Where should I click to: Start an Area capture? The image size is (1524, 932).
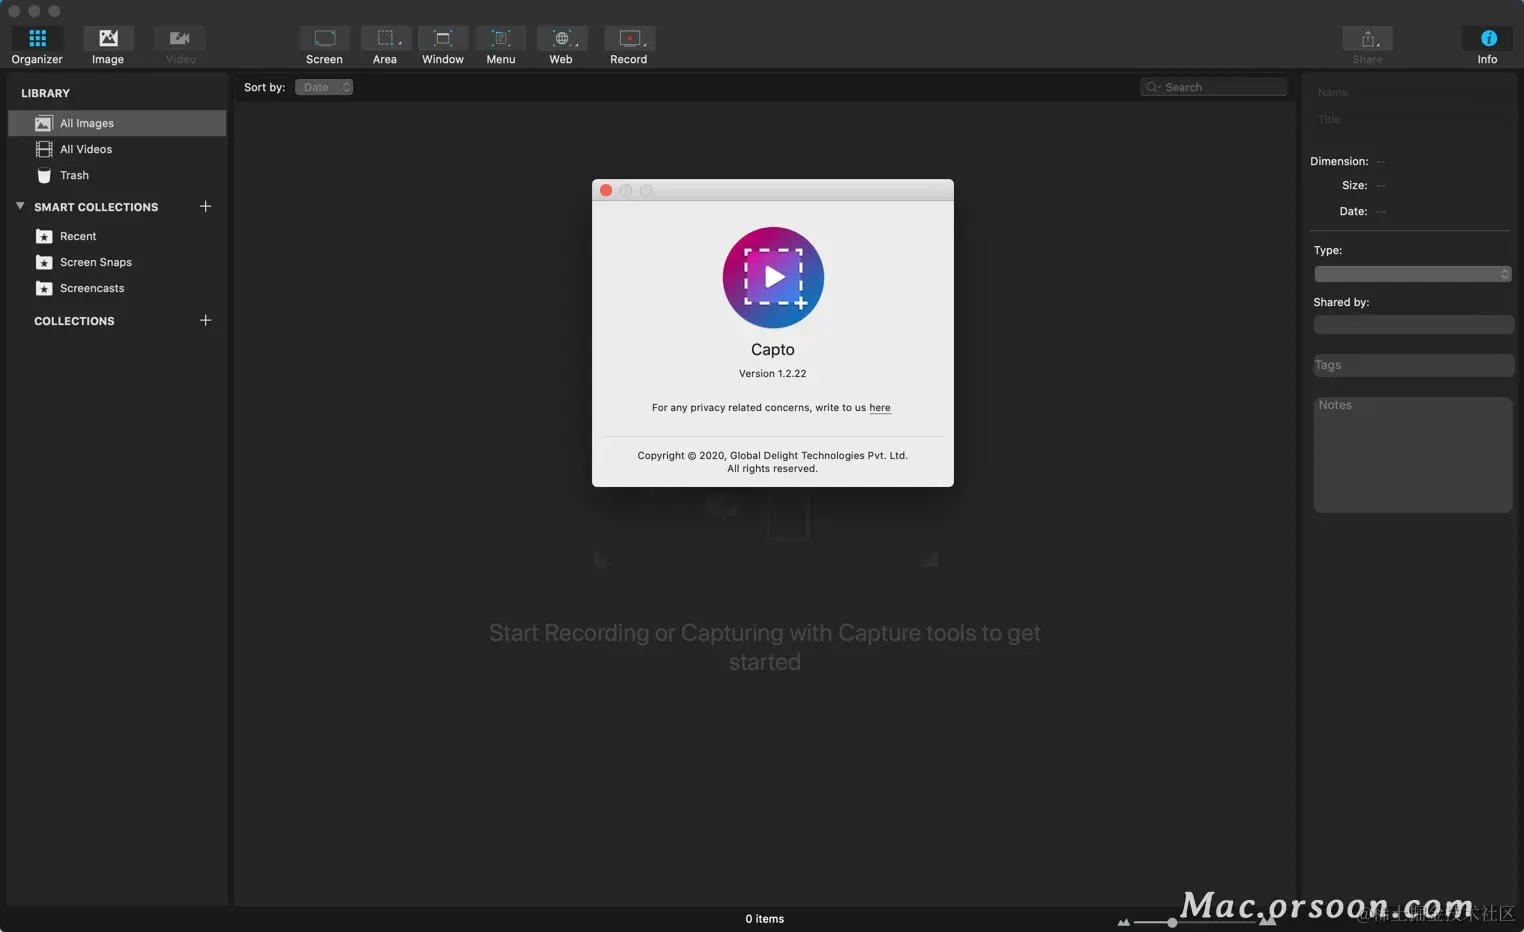(x=385, y=46)
